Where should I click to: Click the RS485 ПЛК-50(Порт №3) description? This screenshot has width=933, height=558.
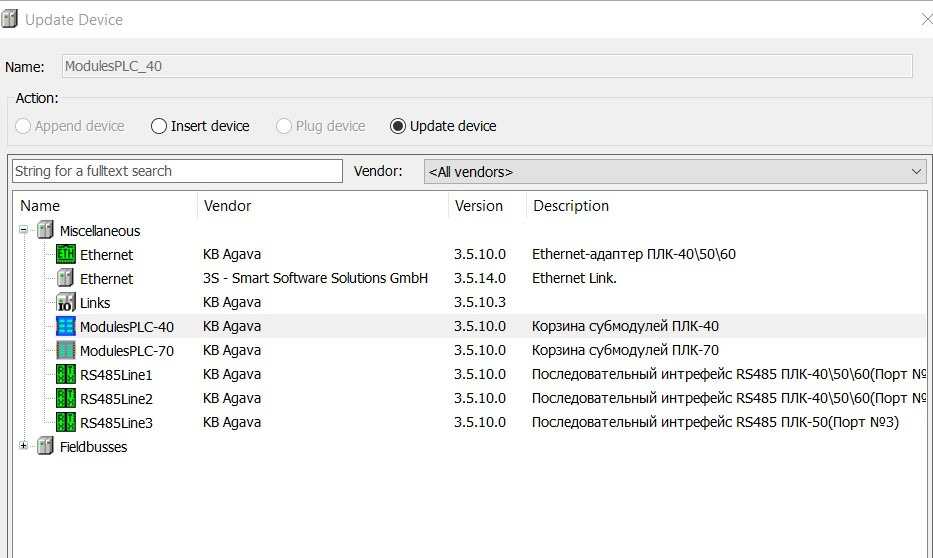[715, 422]
